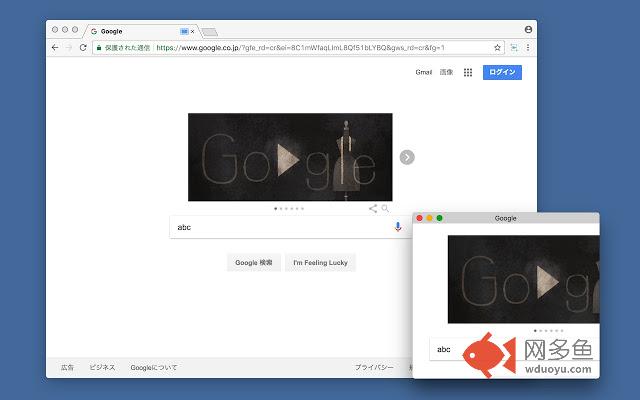
Task: Open the Gmail link
Action: pos(424,72)
